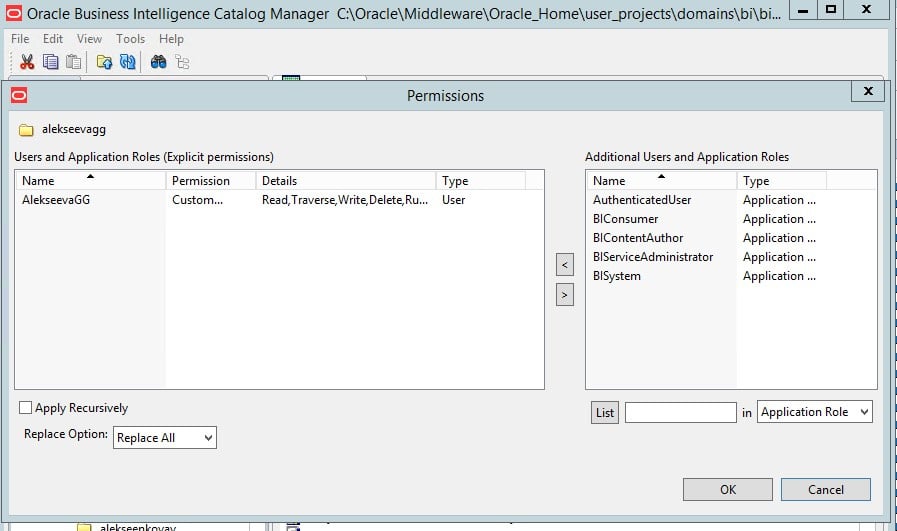Open the Application Role dropdown
The image size is (897, 531).
[815, 412]
